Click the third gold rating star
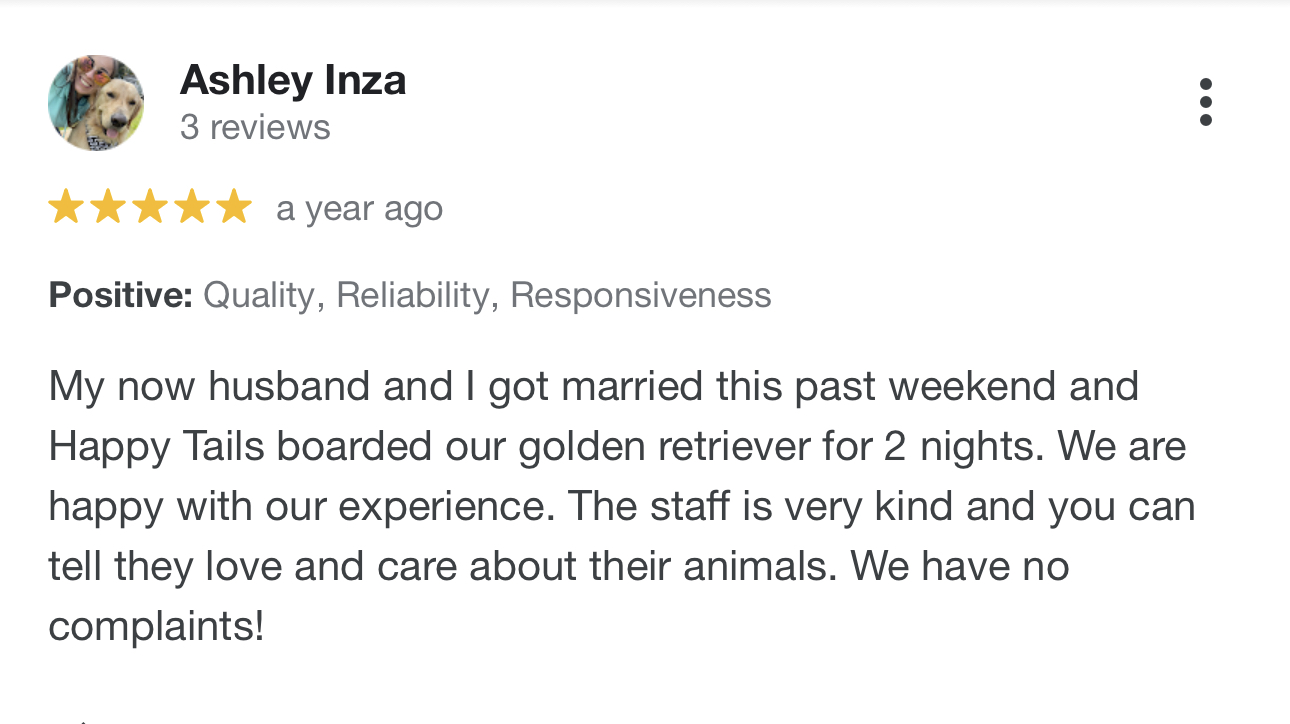Image resolution: width=1290 pixels, height=724 pixels. click(149, 208)
